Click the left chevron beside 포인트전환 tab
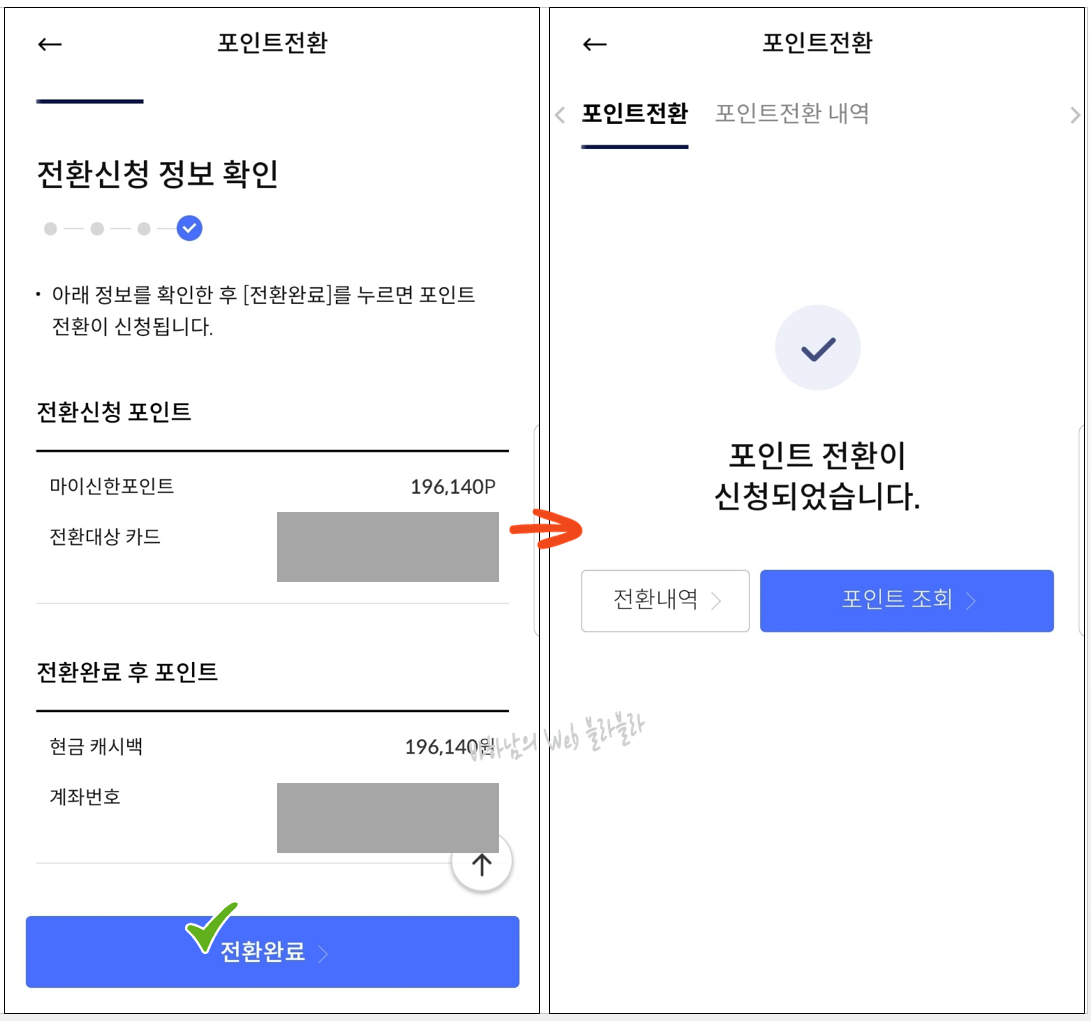Image resolution: width=1091 pixels, height=1021 pixels. point(560,115)
